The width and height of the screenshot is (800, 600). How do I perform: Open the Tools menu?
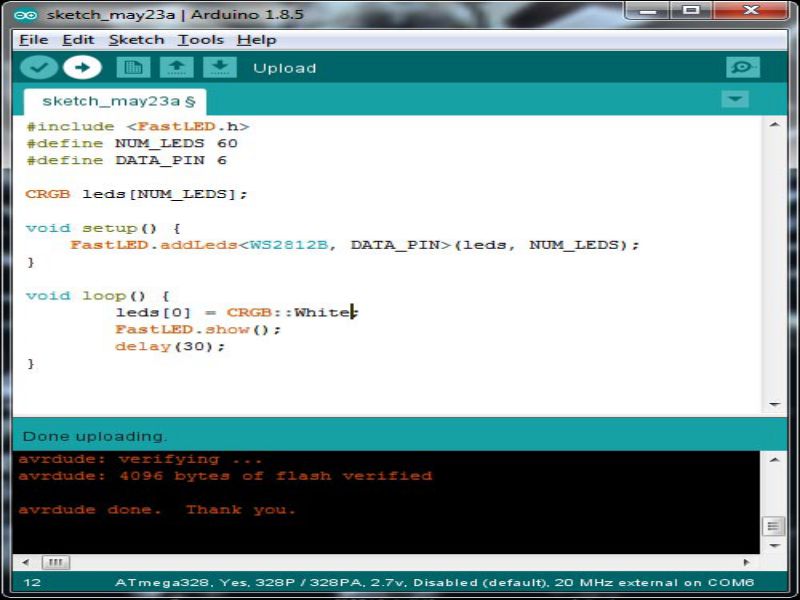tap(201, 40)
